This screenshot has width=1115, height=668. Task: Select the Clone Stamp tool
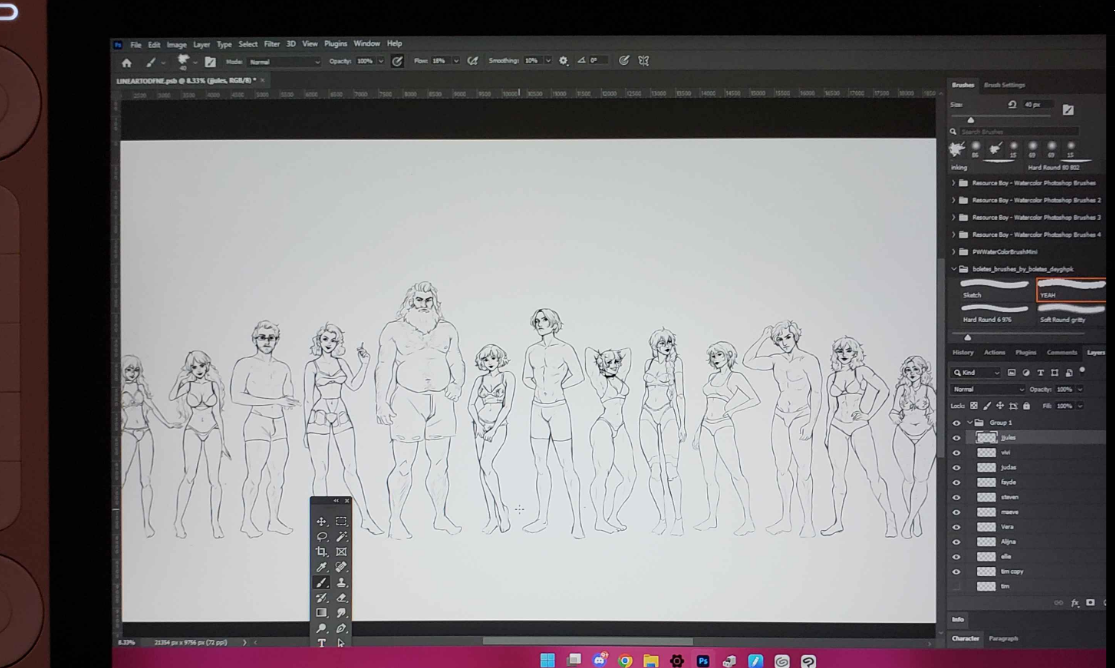(341, 582)
